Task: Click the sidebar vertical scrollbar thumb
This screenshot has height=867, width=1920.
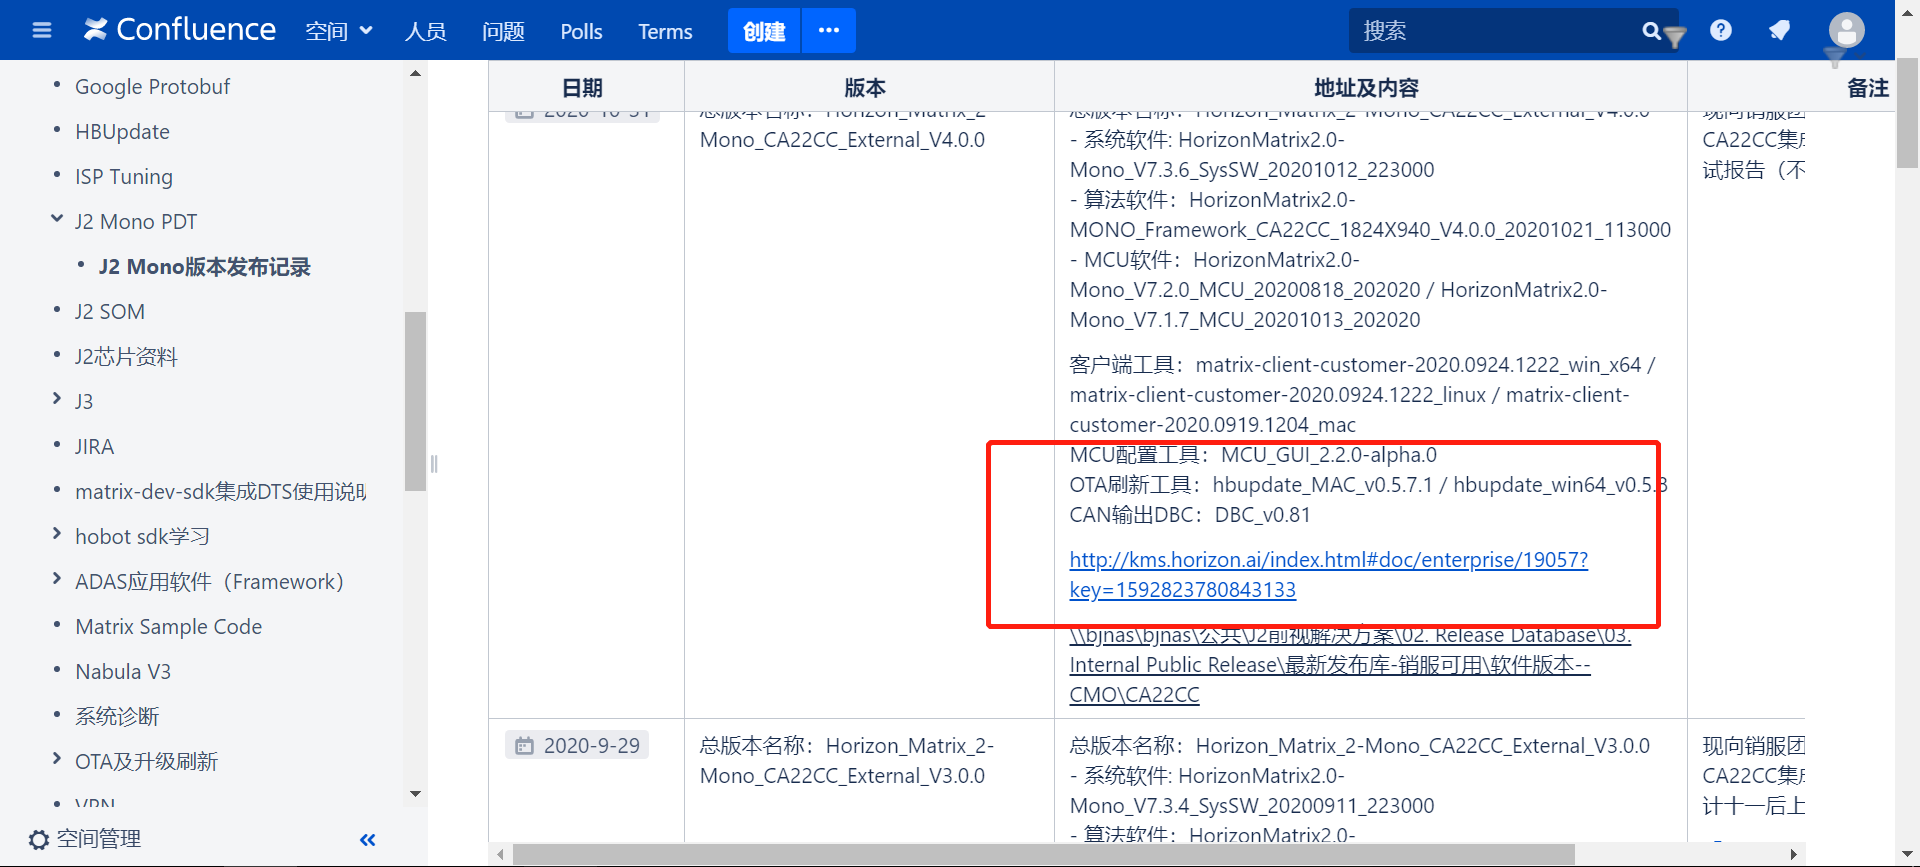Action: pyautogui.click(x=415, y=401)
